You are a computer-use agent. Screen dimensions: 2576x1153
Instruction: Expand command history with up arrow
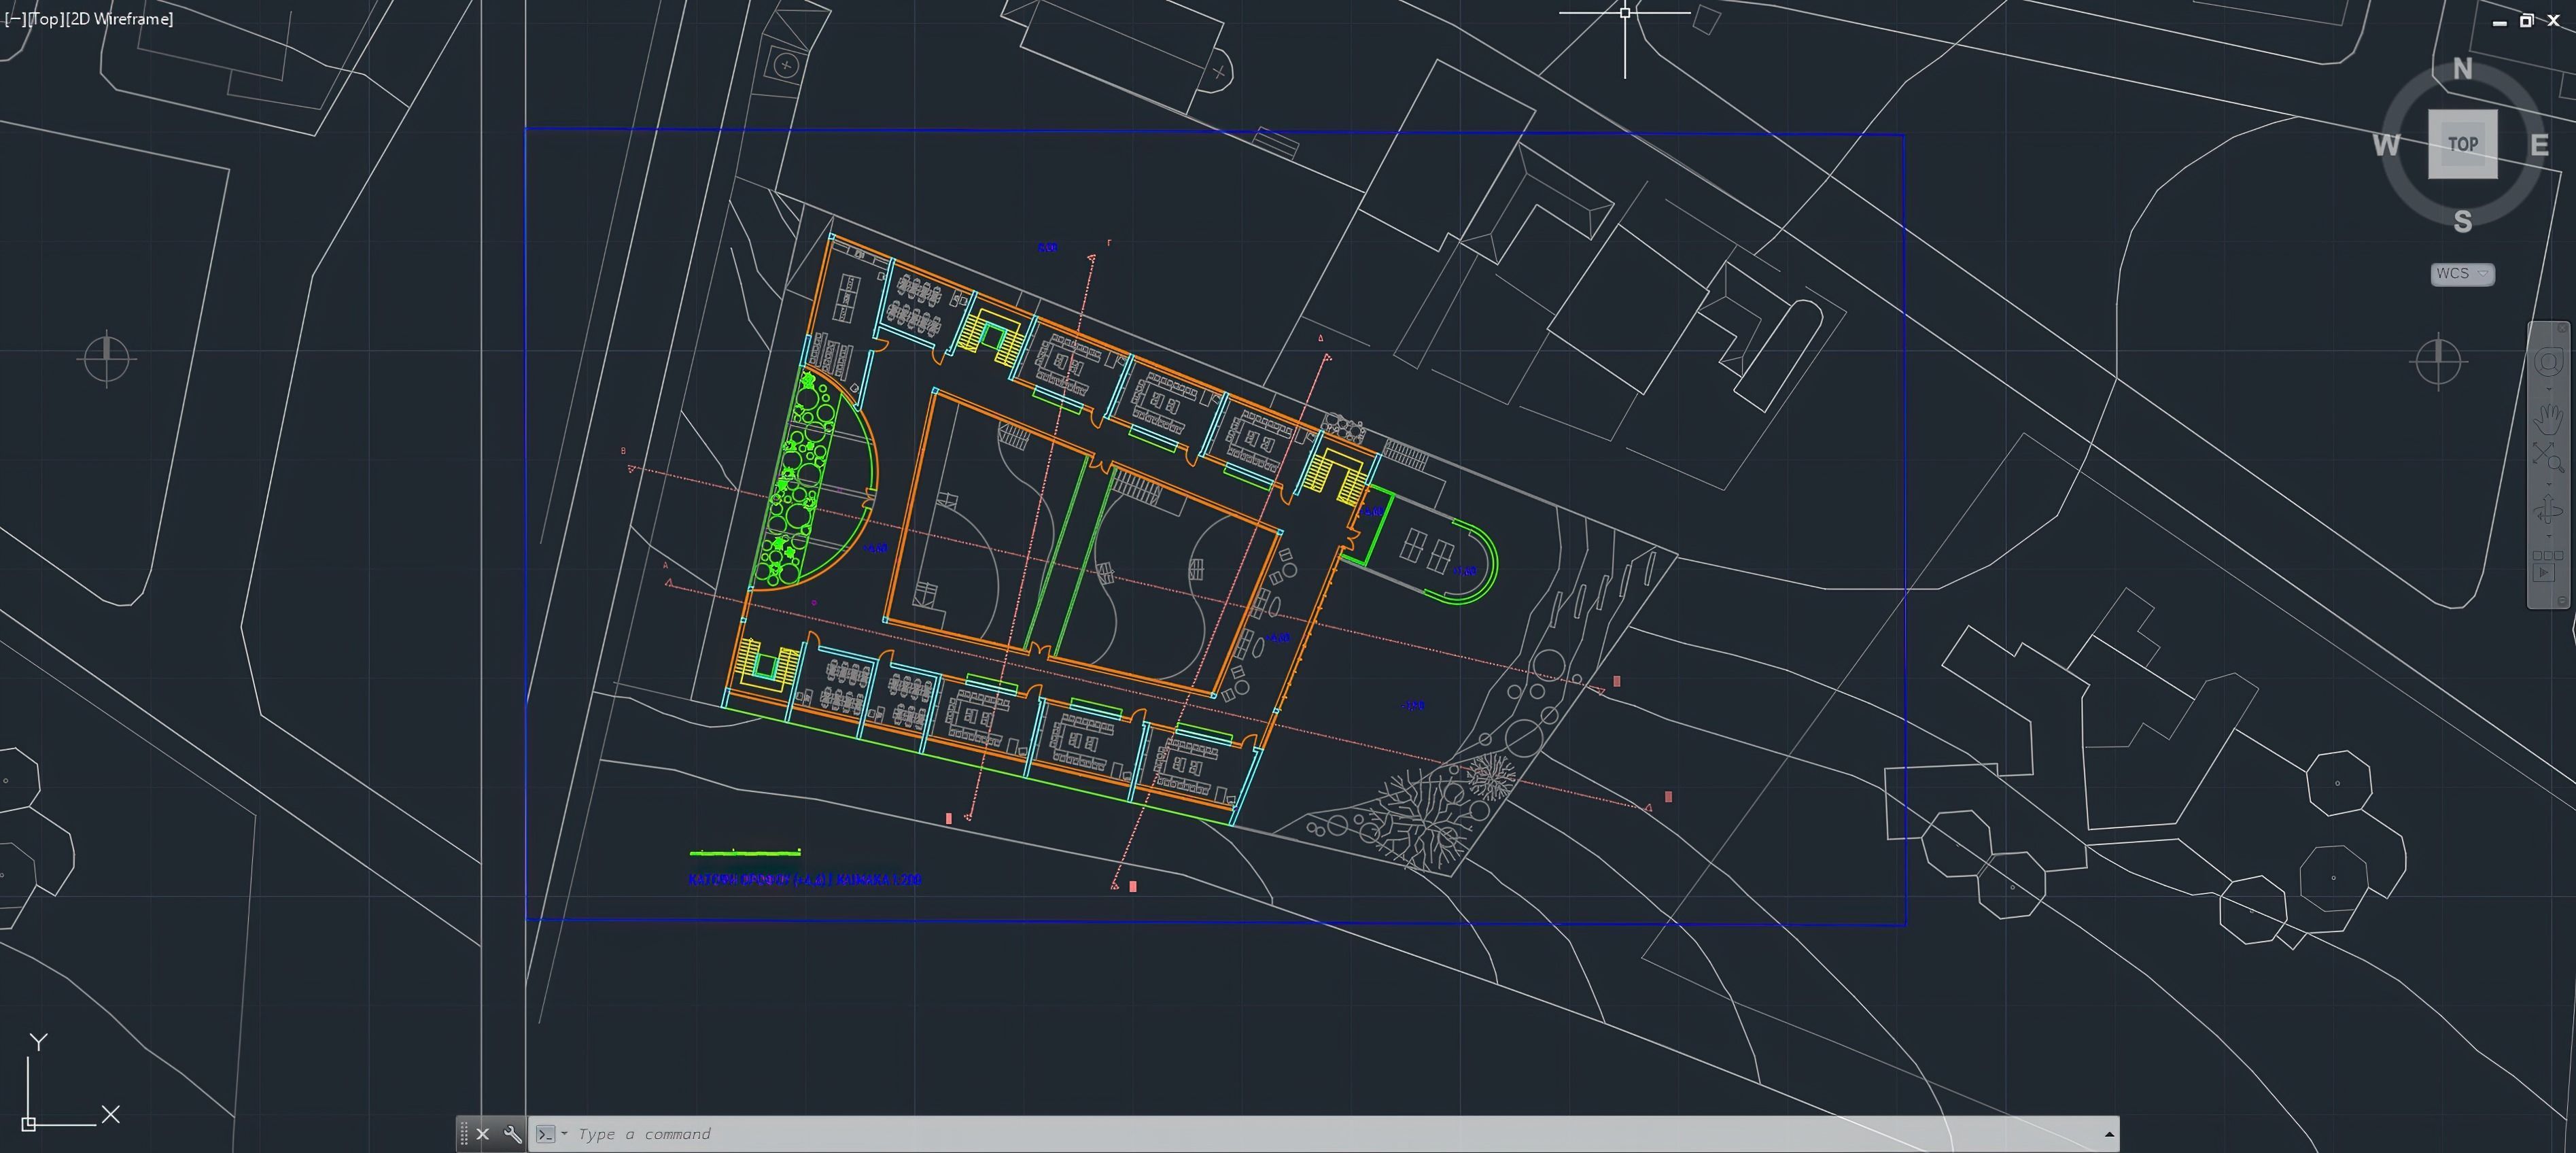click(x=2109, y=1134)
